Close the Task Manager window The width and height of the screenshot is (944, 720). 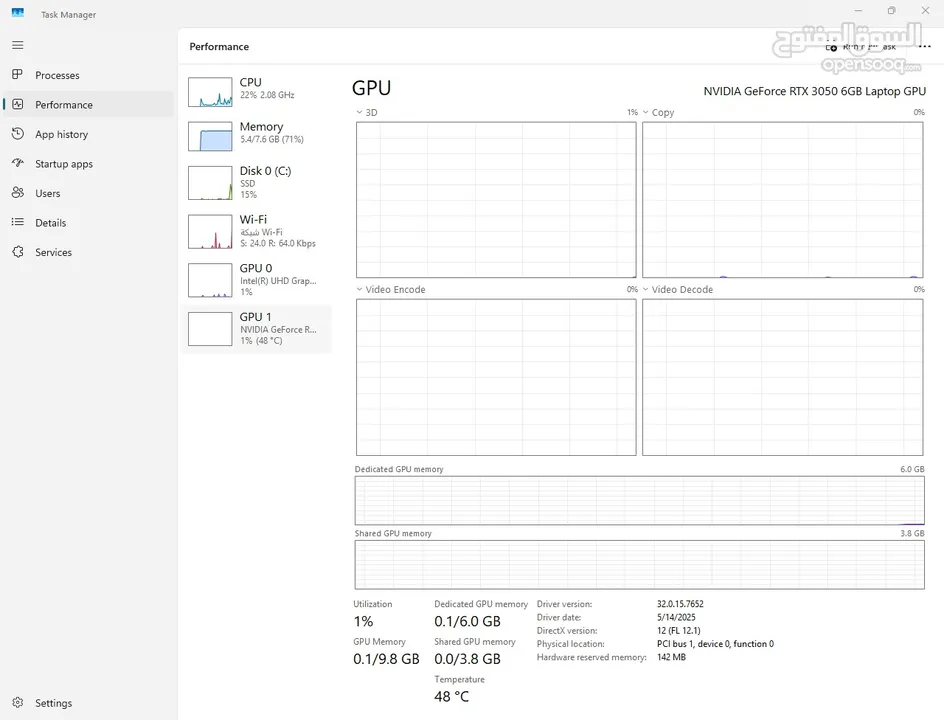click(925, 10)
